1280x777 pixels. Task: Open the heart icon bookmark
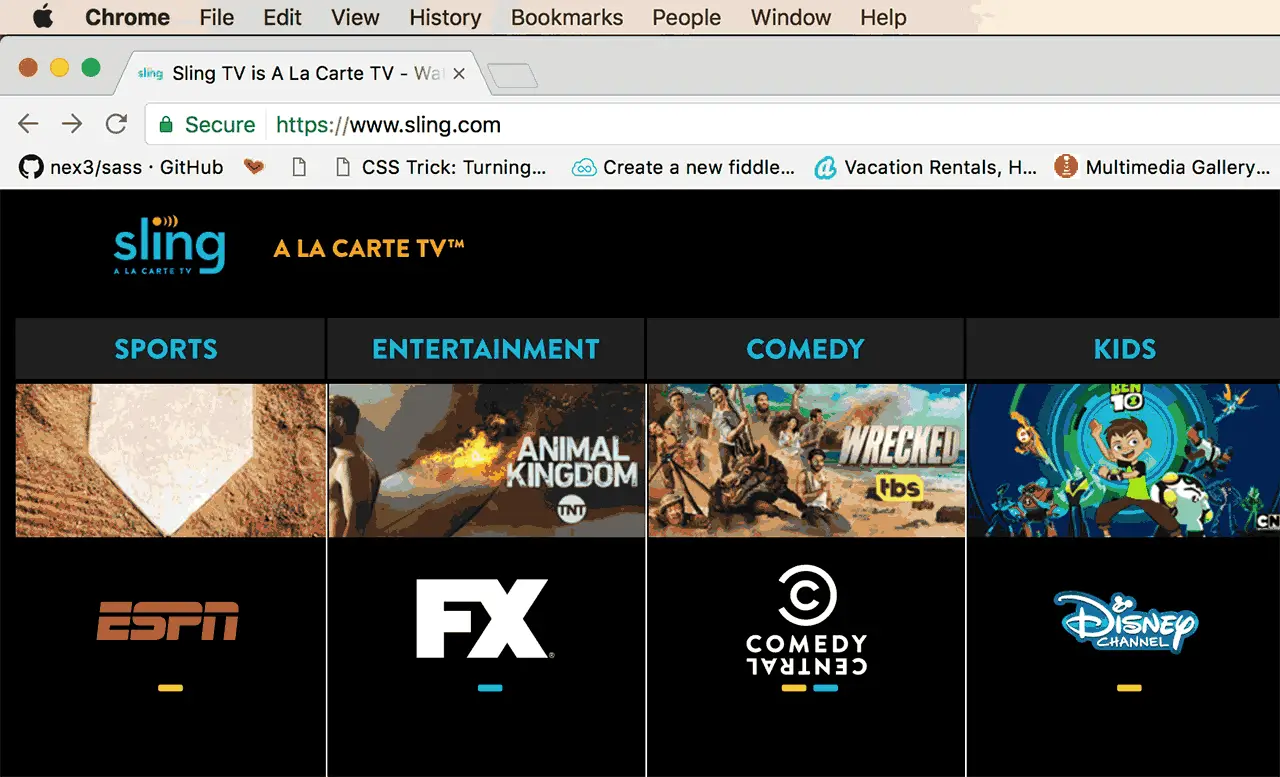254,167
